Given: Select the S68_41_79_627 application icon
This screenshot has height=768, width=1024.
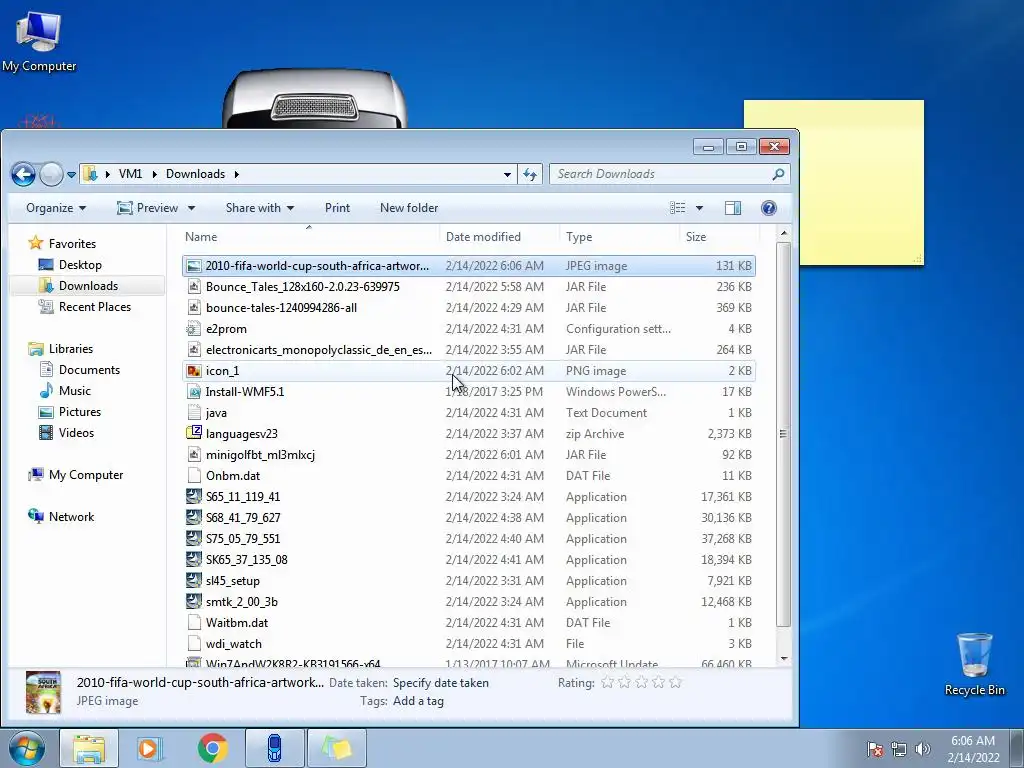Looking at the screenshot, I should click(193, 517).
